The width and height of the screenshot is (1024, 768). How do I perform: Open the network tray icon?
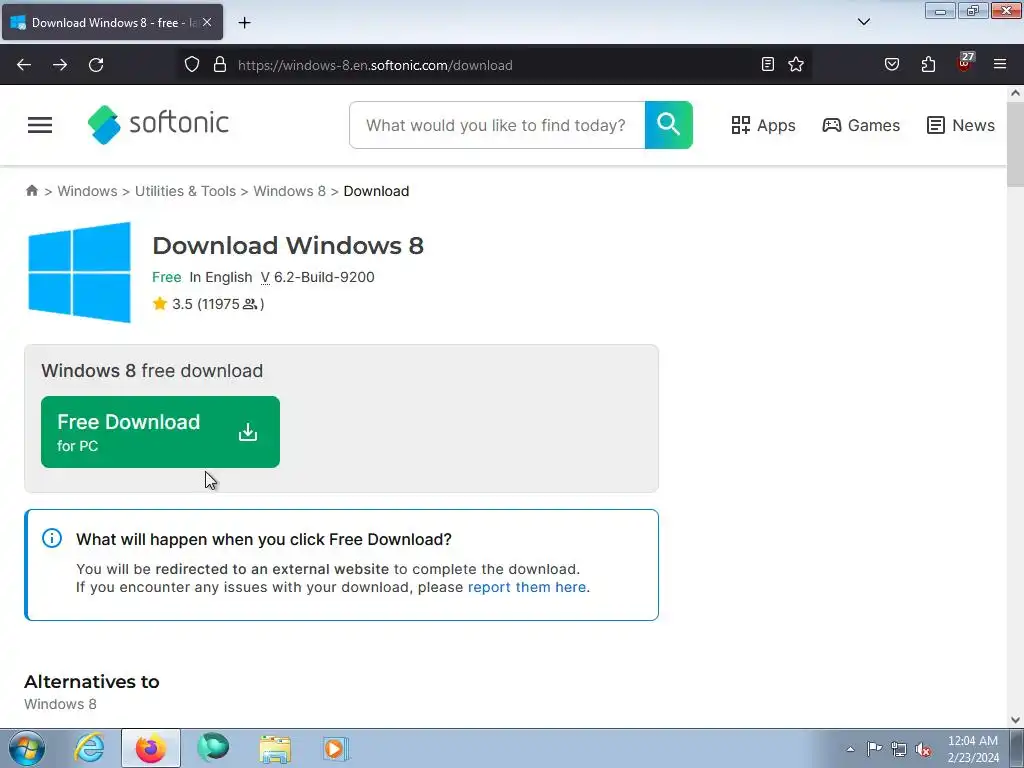tap(899, 749)
